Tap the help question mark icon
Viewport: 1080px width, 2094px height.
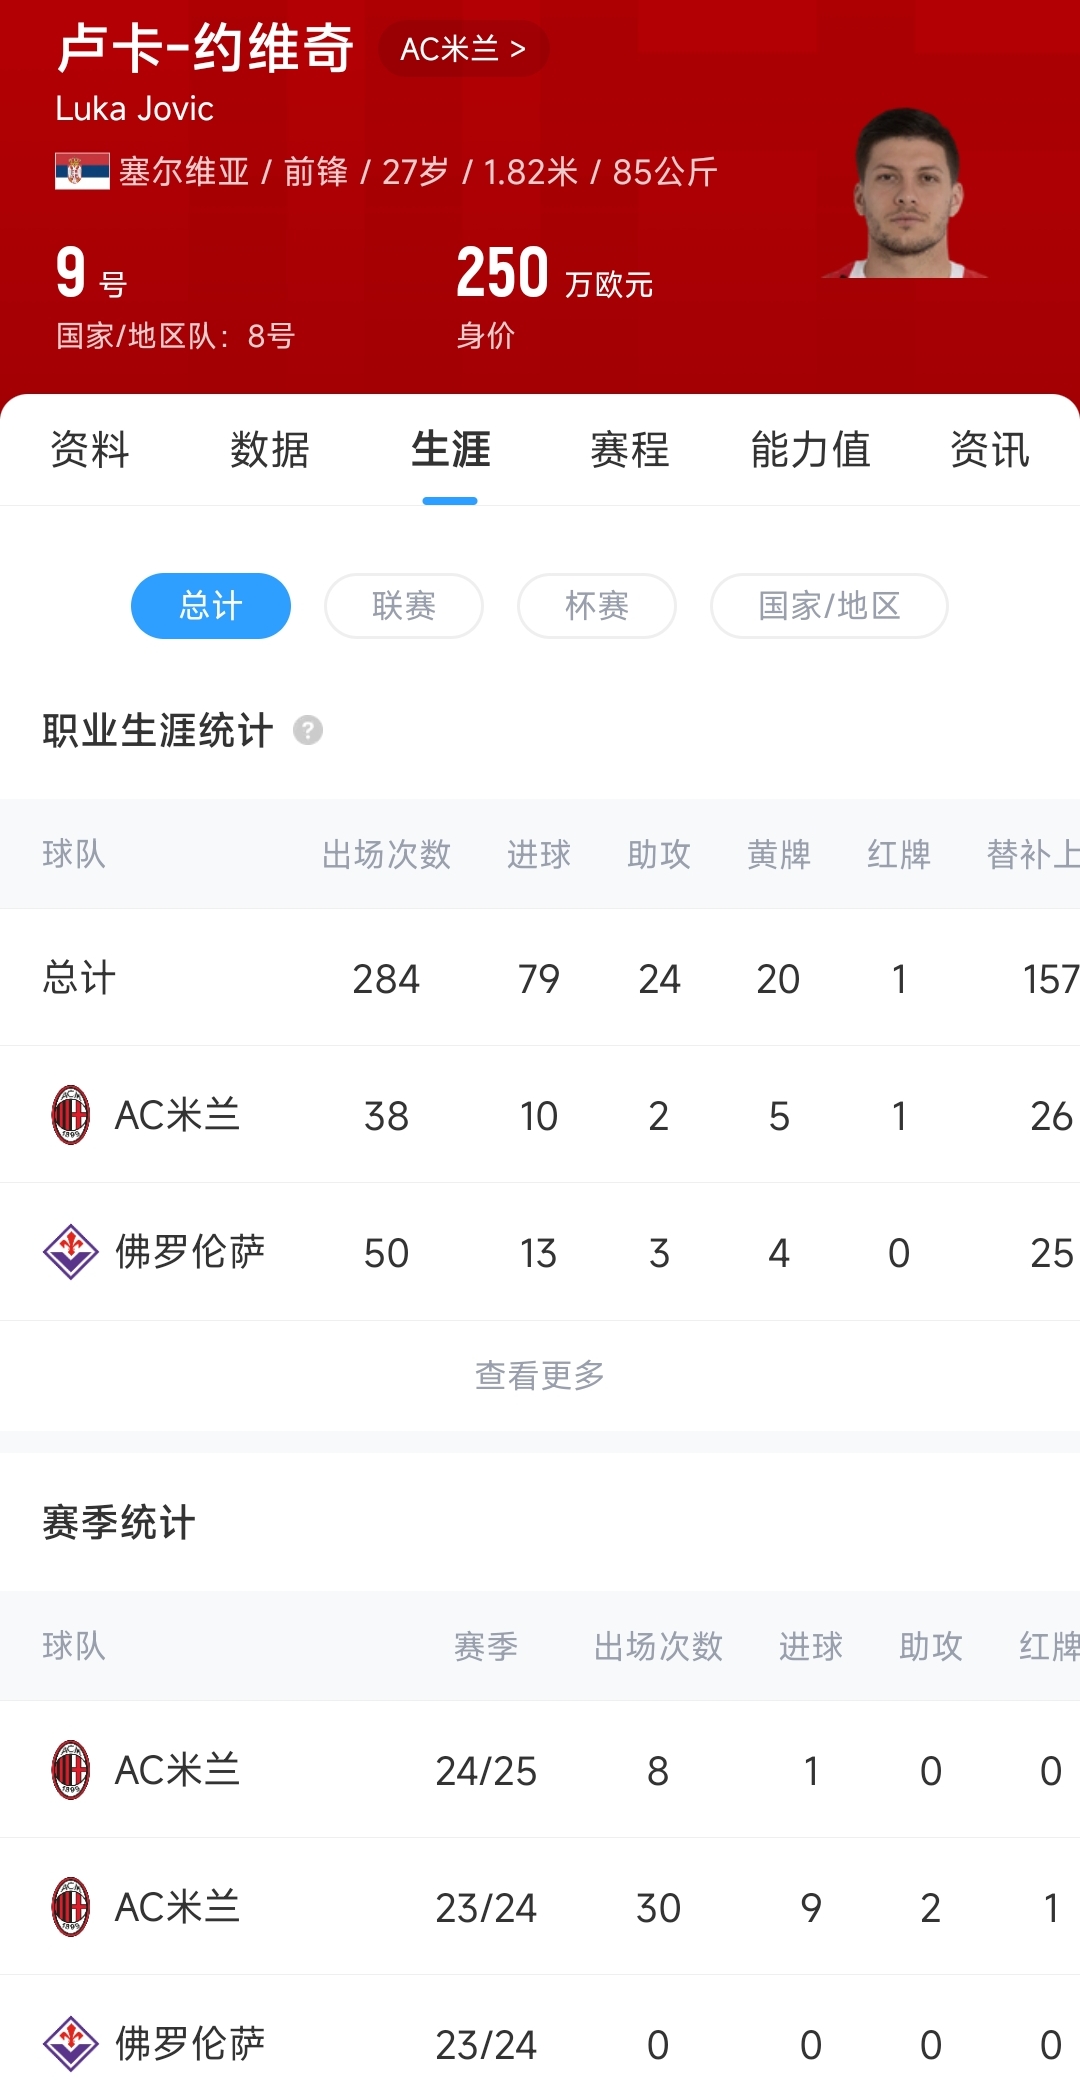point(308,731)
